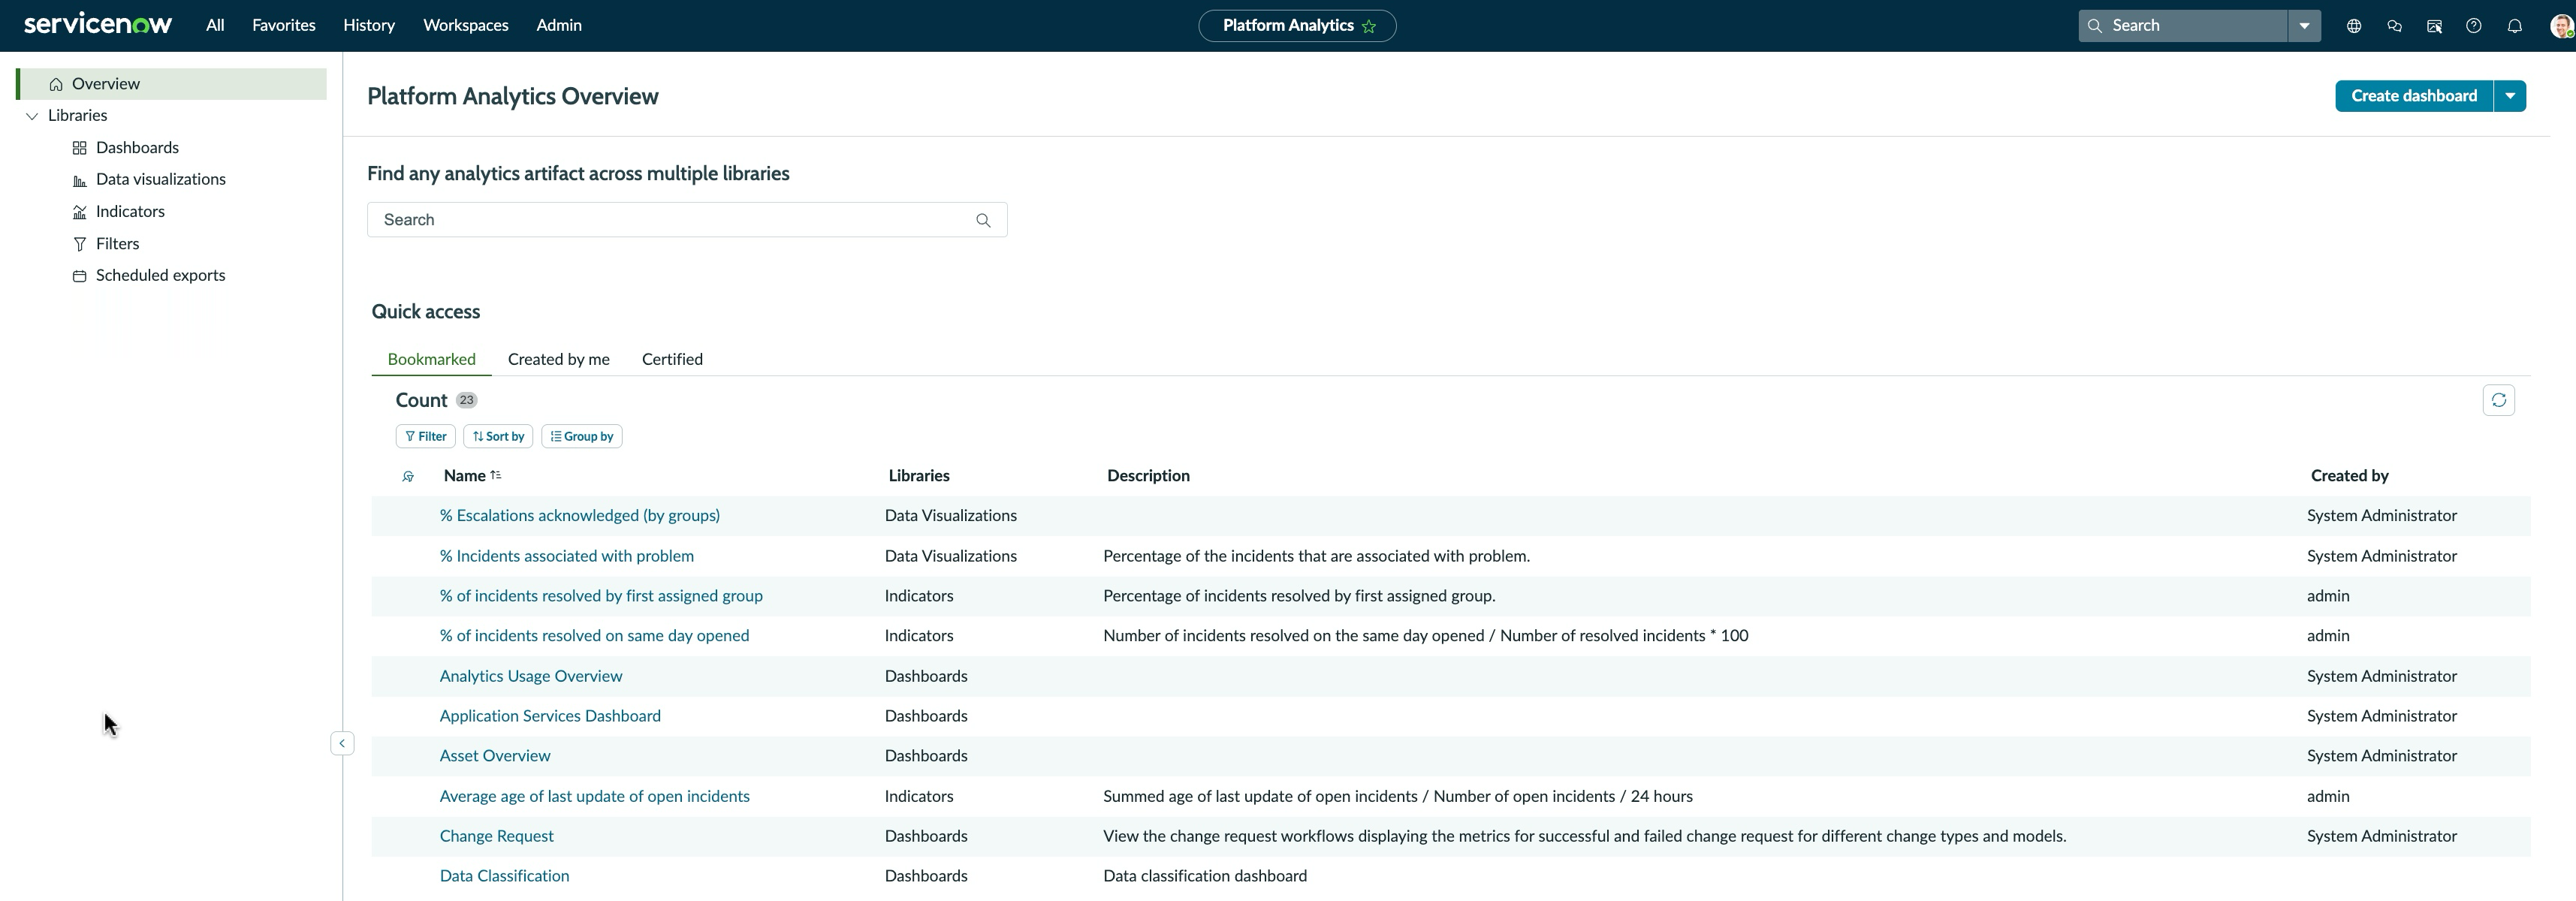Open the help question mark icon

coord(2474,26)
